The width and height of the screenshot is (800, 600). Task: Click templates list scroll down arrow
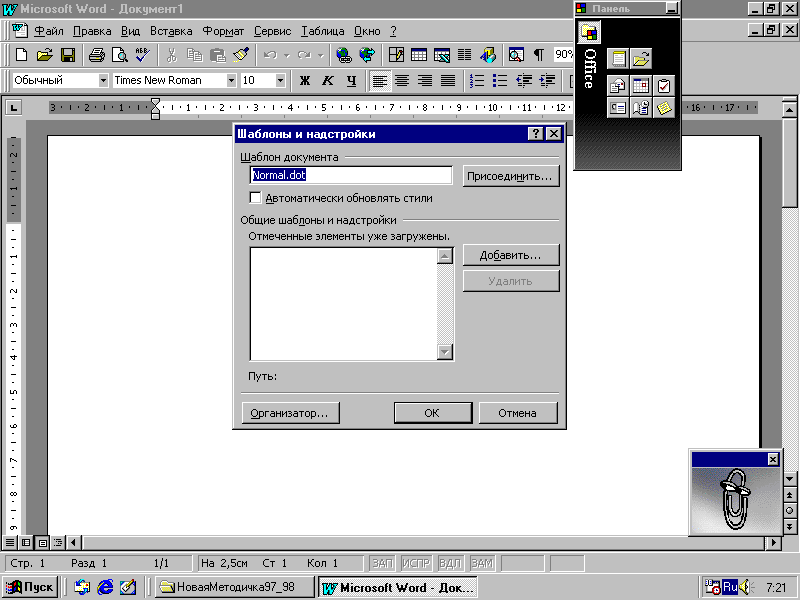pos(445,352)
